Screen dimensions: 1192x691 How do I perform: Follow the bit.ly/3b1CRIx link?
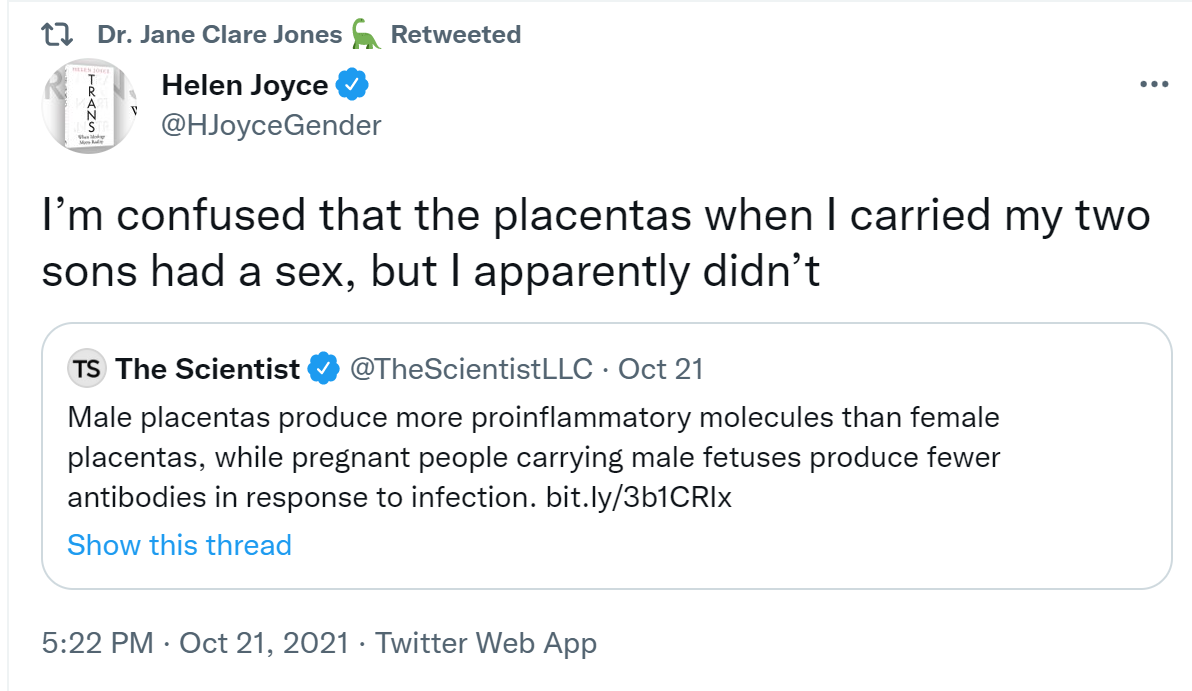click(639, 497)
